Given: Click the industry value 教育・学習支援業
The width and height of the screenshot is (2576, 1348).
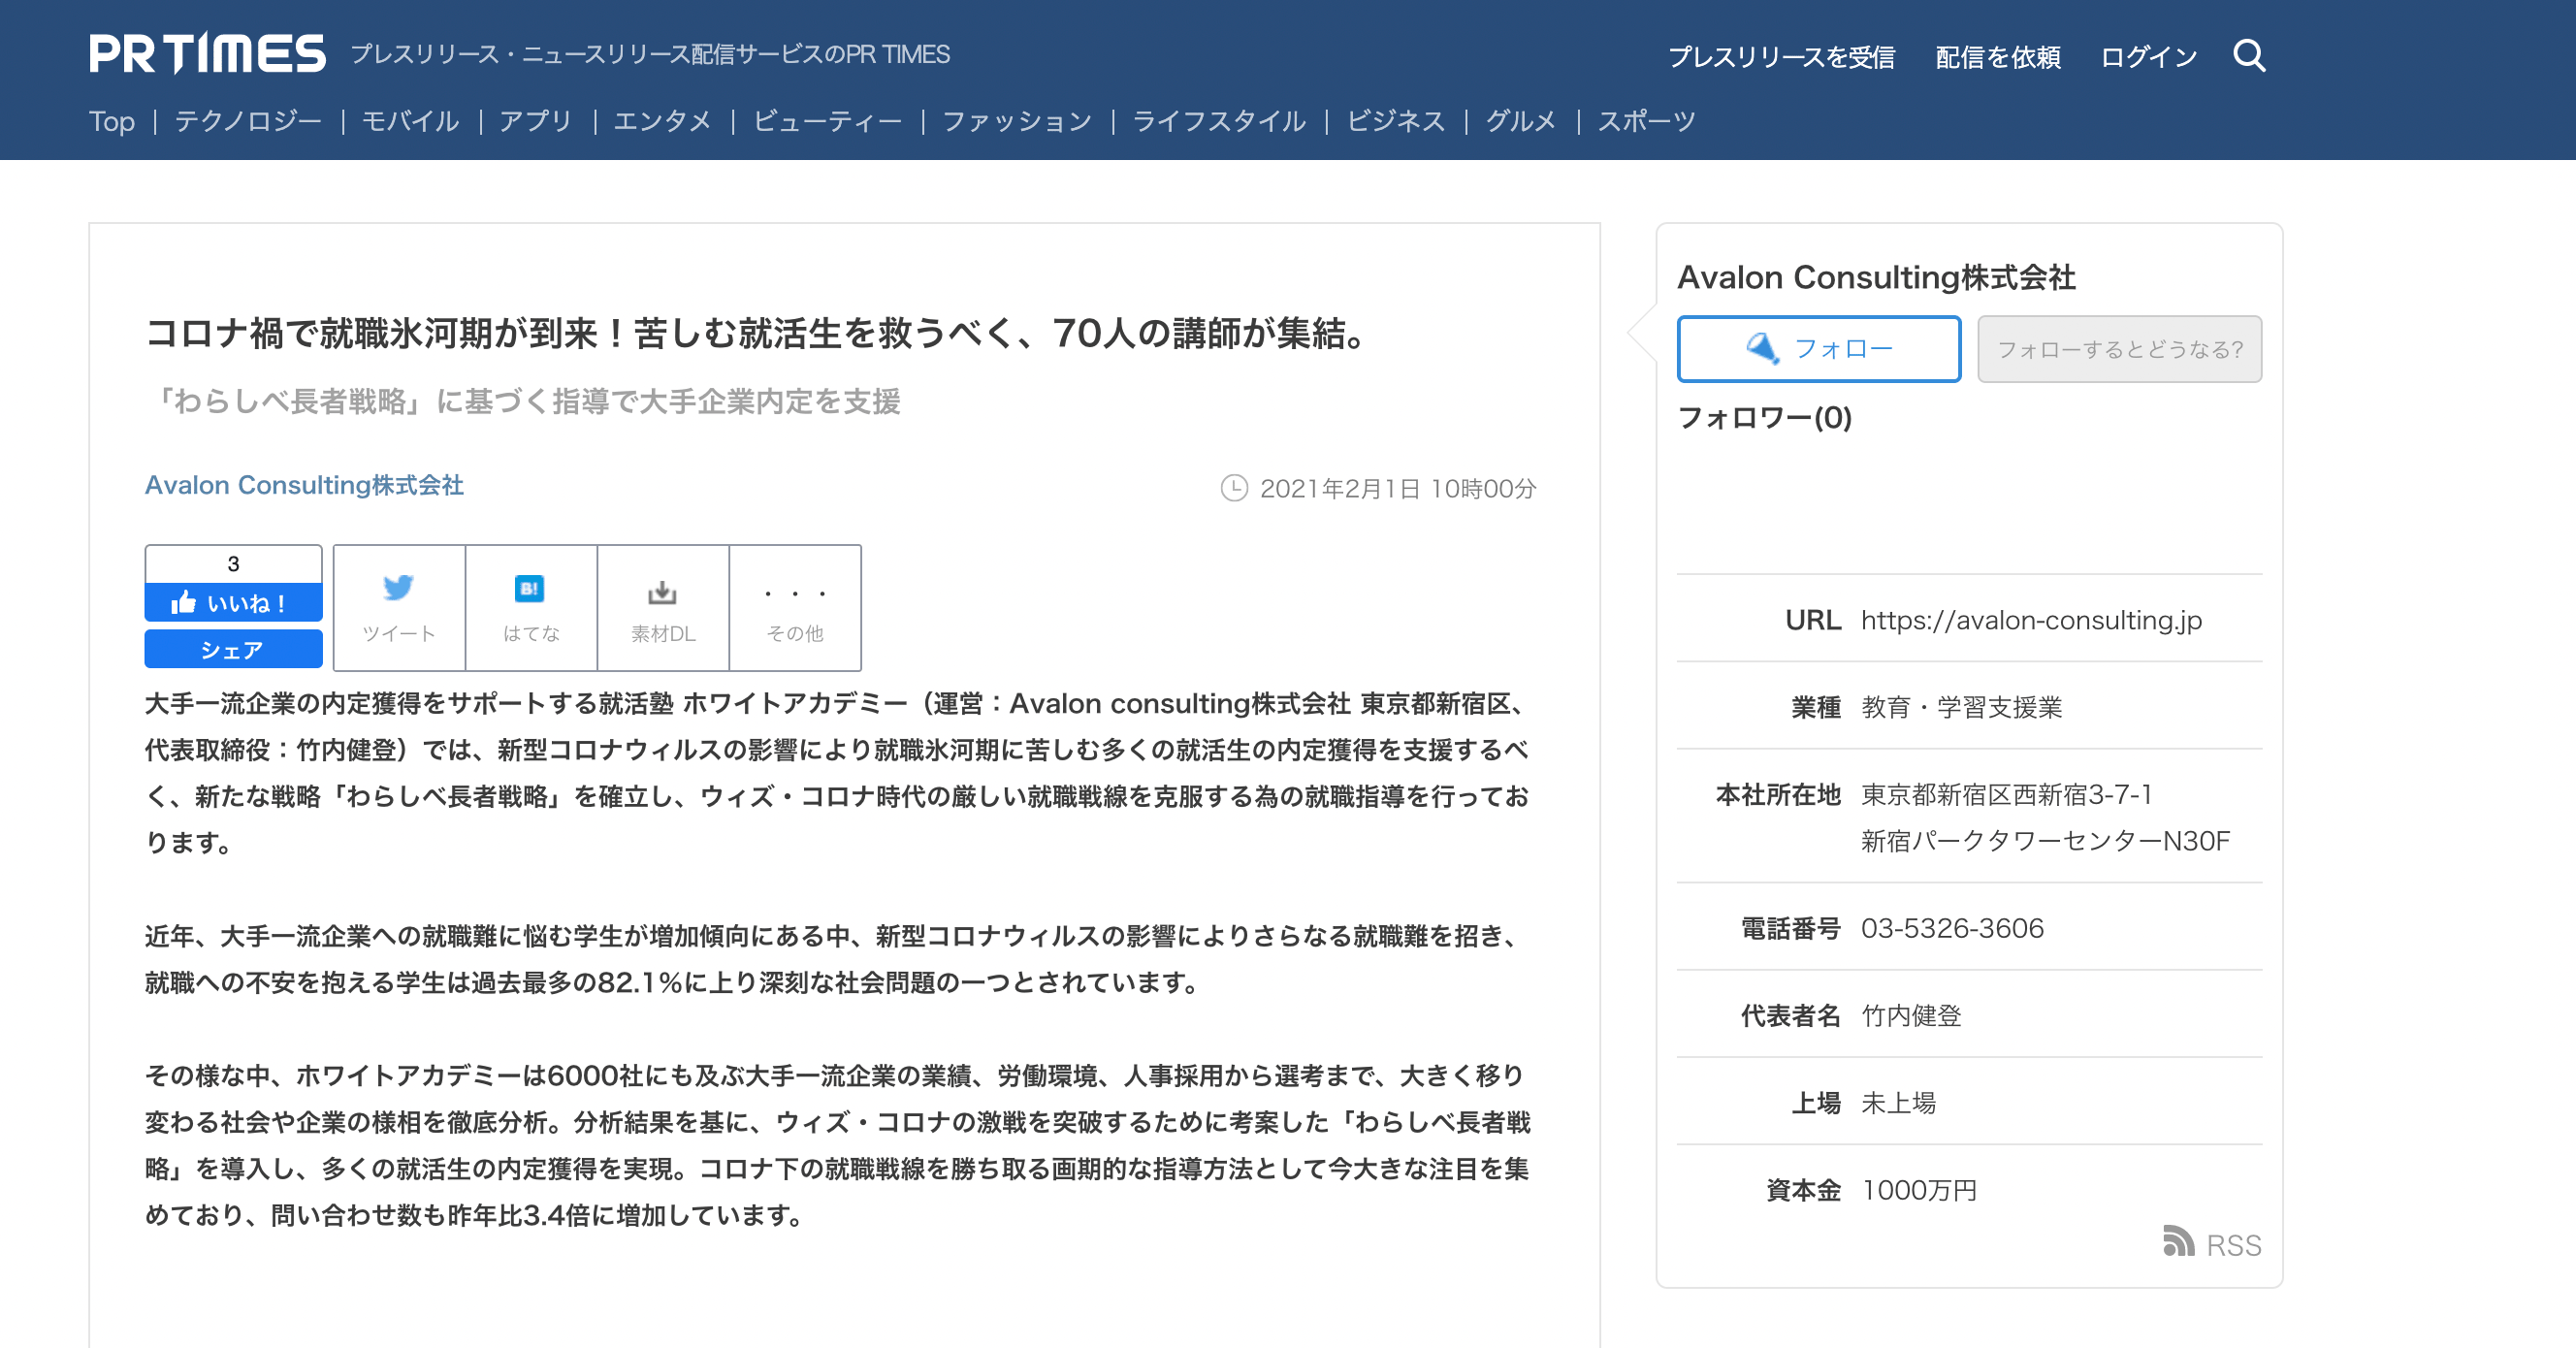Looking at the screenshot, I should click(x=1961, y=707).
